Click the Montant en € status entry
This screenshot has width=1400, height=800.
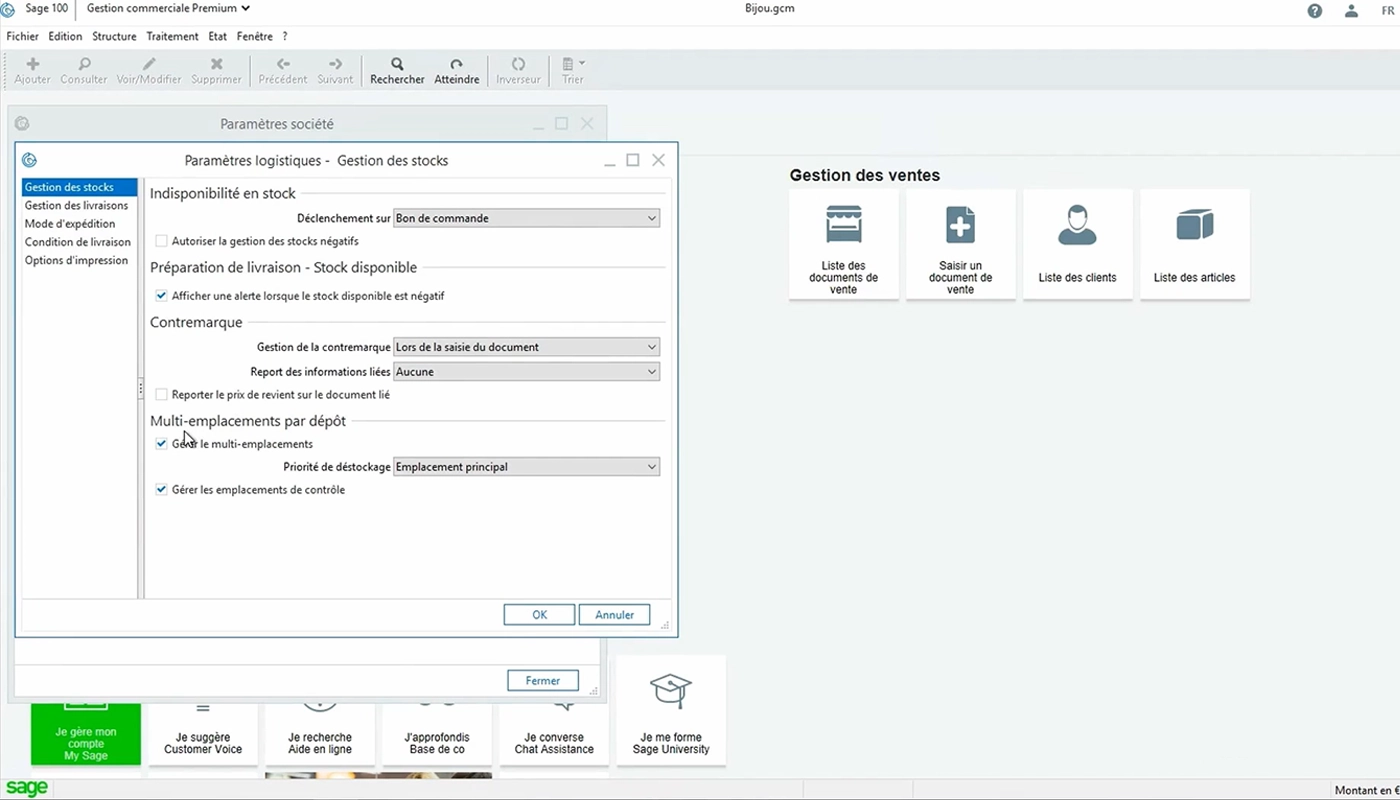[x=1366, y=790]
